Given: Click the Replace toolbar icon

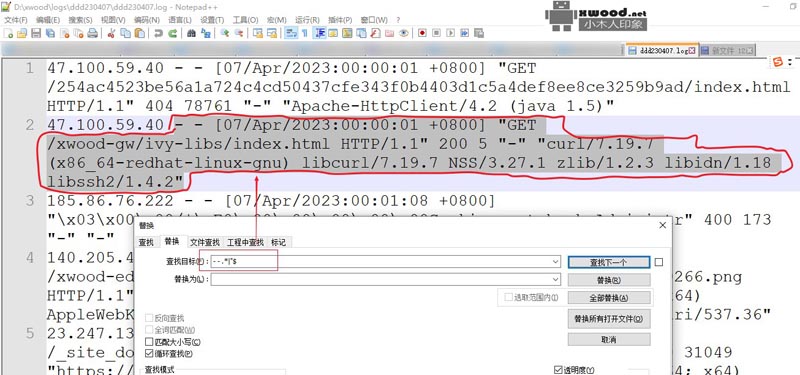Looking at the screenshot, I should click(x=206, y=33).
